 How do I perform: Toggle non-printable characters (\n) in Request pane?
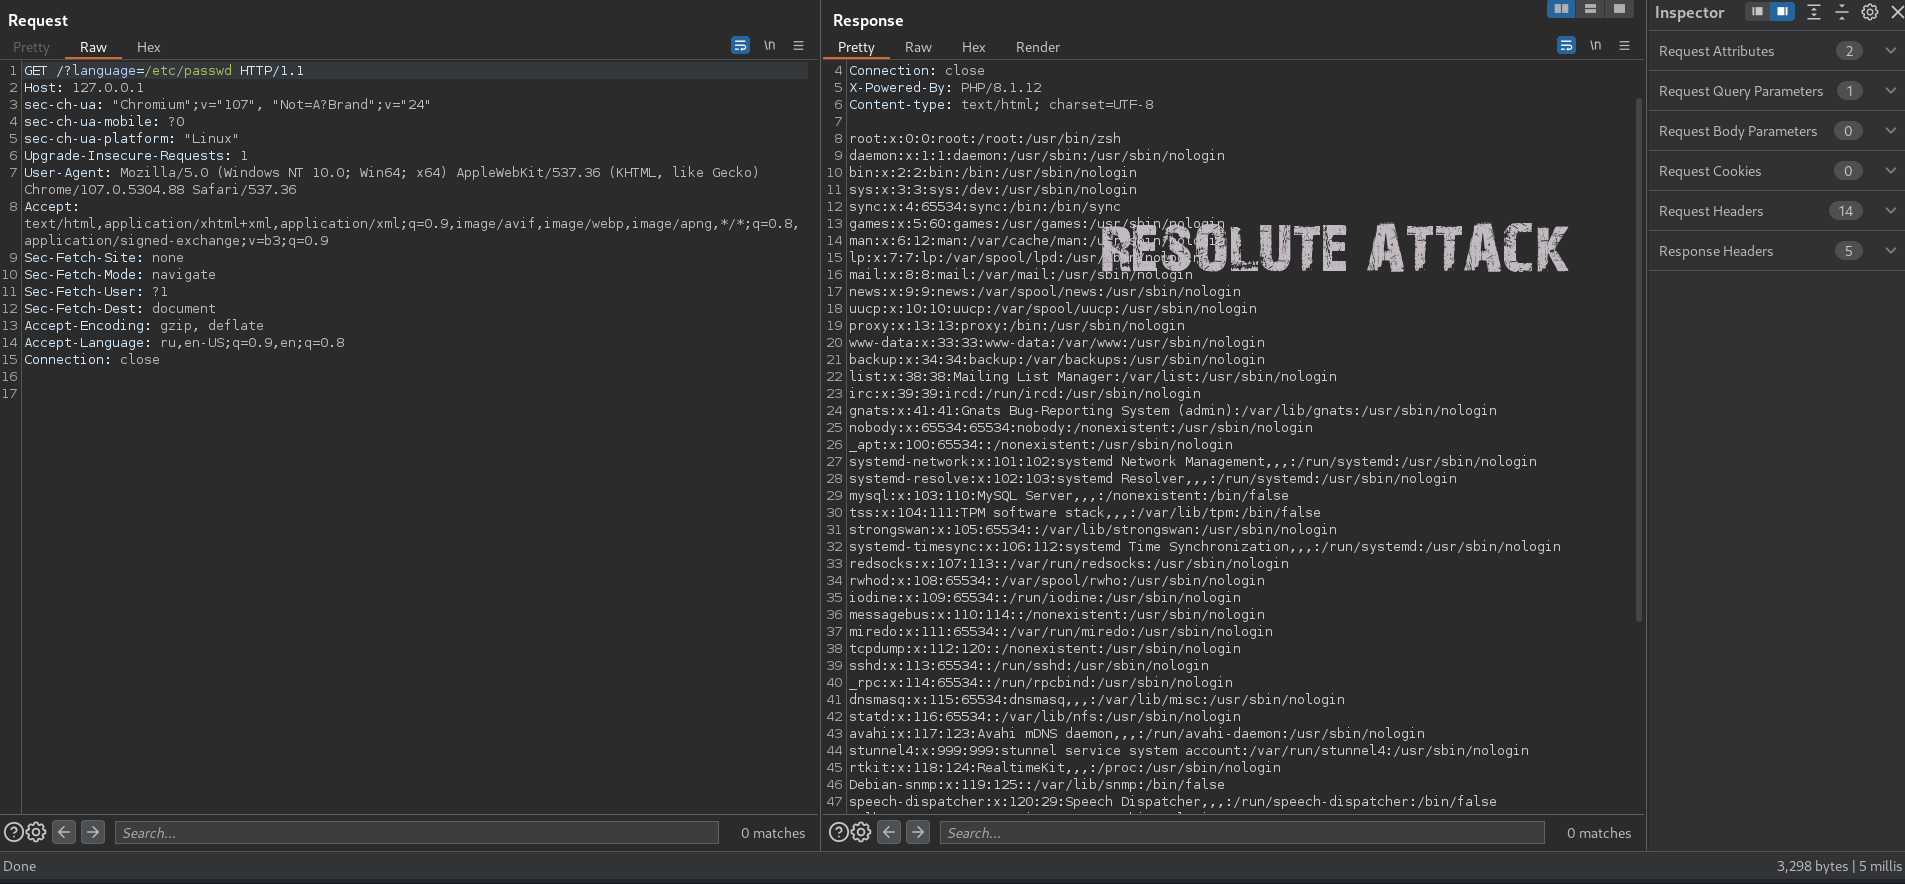pyautogui.click(x=769, y=45)
